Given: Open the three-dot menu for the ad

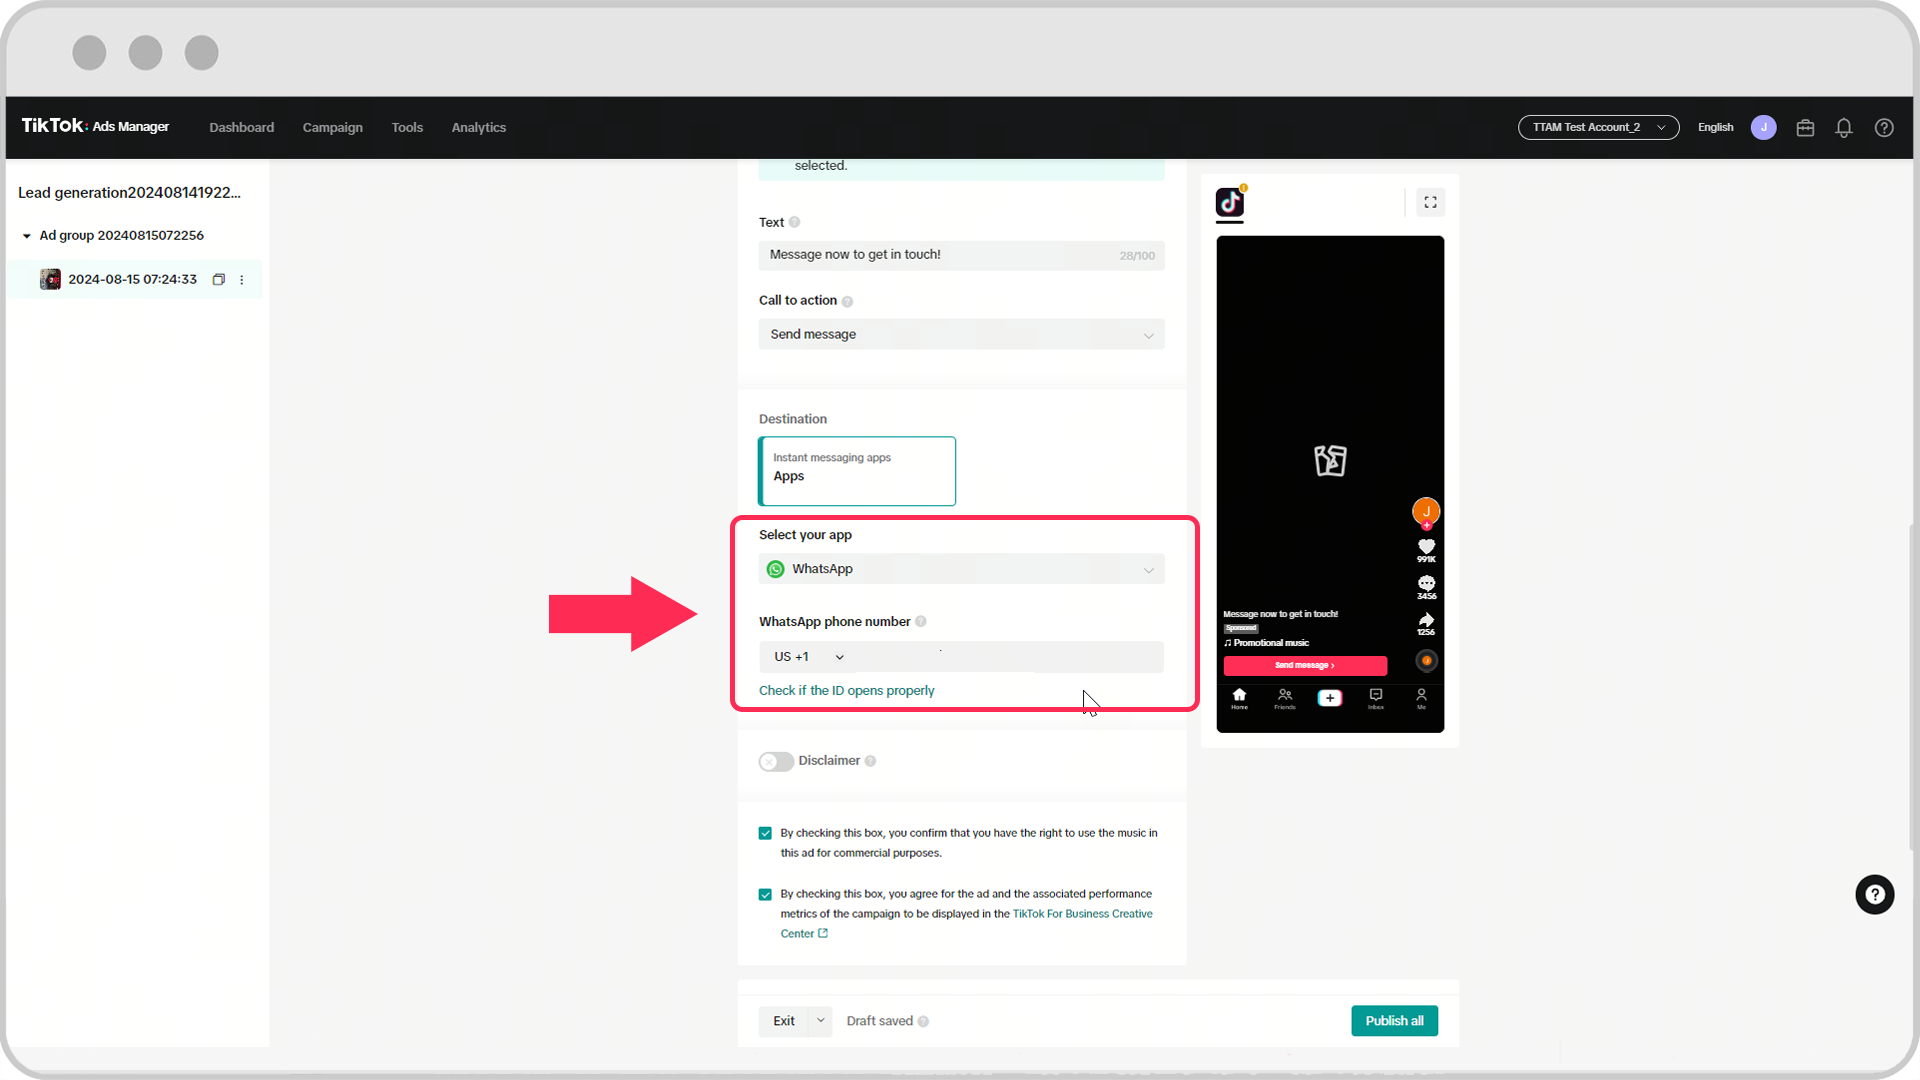Looking at the screenshot, I should point(242,280).
